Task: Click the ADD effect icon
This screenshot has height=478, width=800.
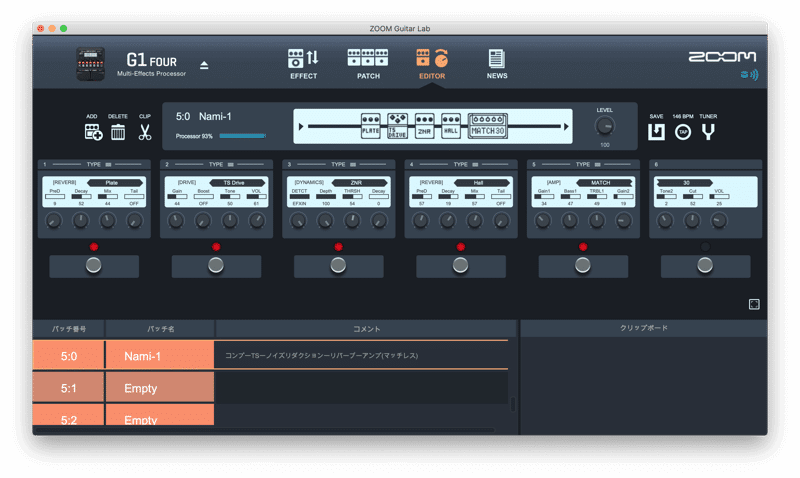Action: pyautogui.click(x=93, y=132)
